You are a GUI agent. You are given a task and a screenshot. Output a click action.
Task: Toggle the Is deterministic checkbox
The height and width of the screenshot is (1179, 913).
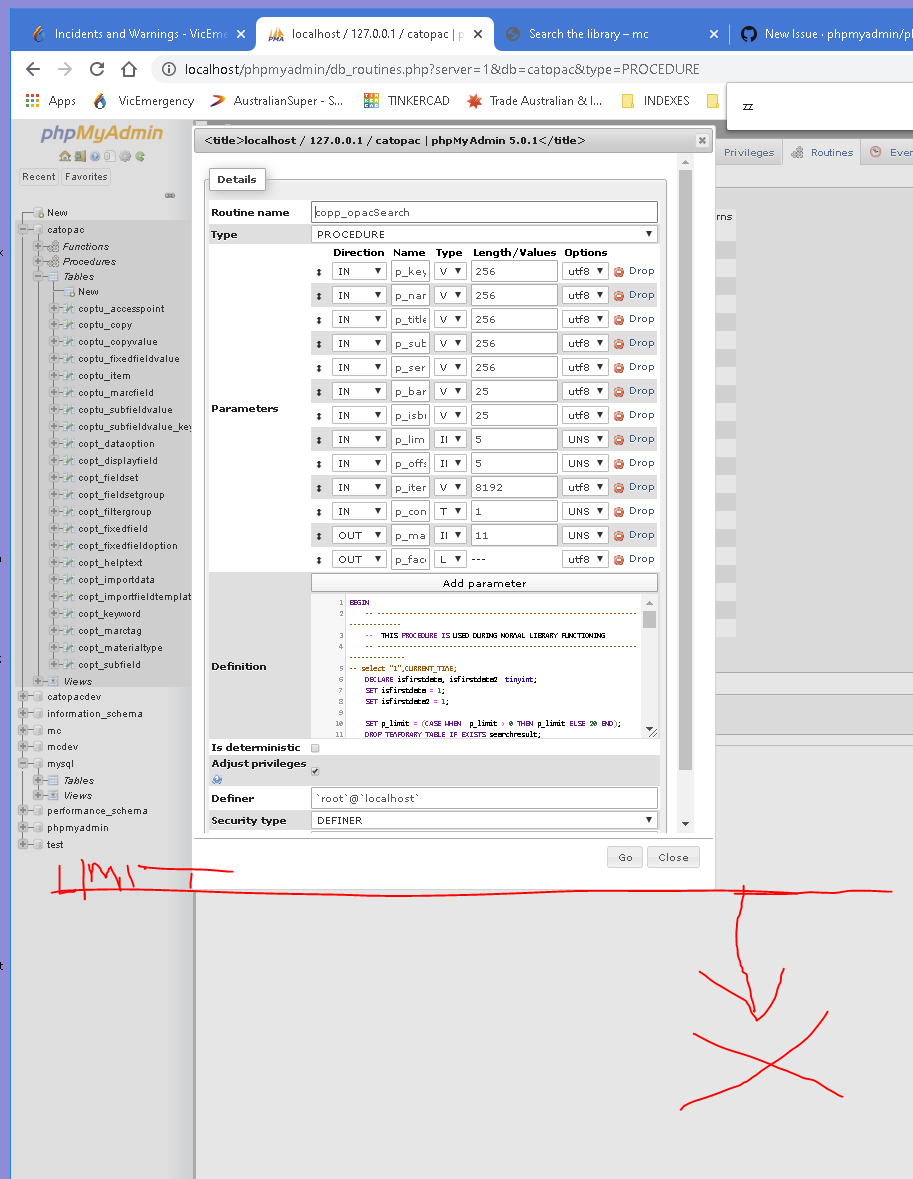pyautogui.click(x=315, y=748)
